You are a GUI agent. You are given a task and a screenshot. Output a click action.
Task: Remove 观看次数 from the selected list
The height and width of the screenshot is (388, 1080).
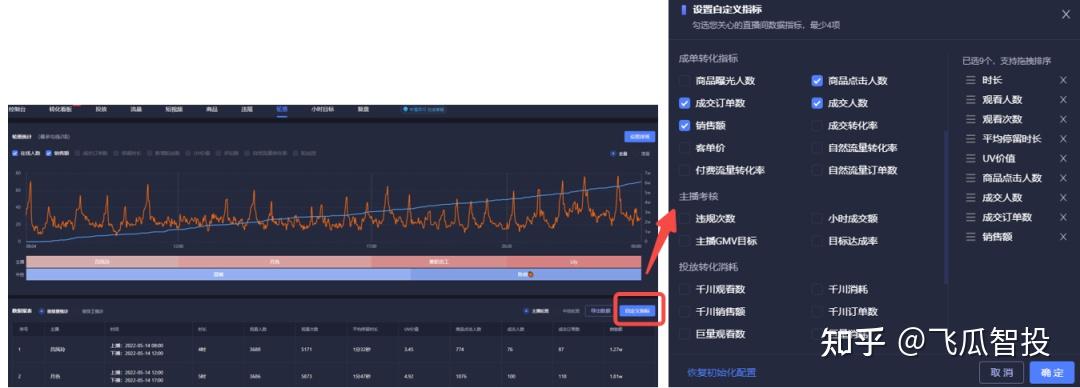(x=1063, y=119)
